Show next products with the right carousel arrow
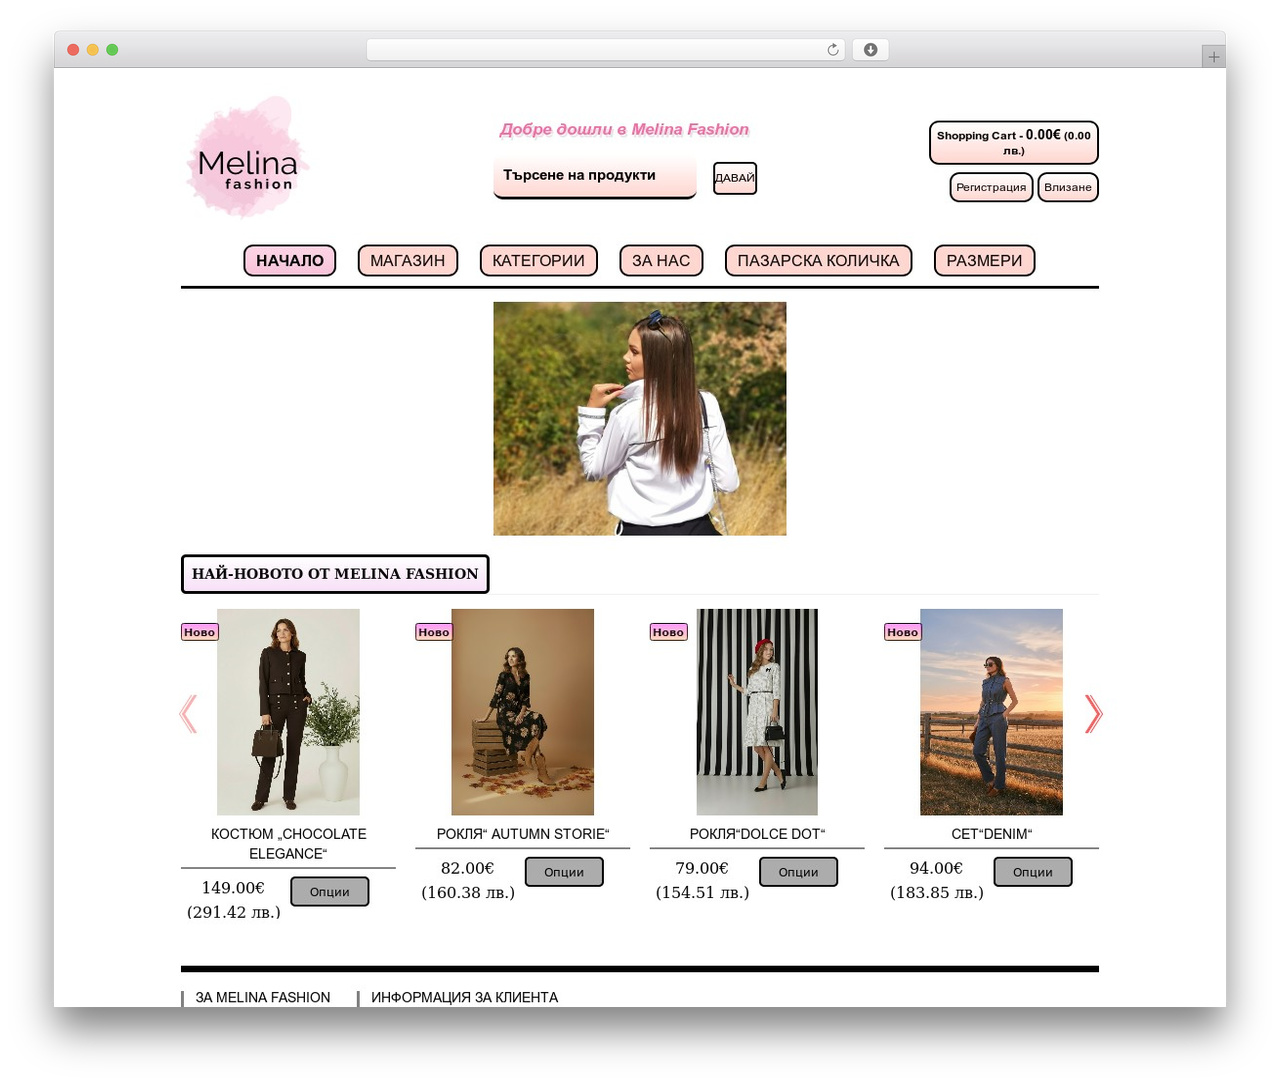The height and width of the screenshot is (1084, 1280). pyautogui.click(x=1093, y=714)
